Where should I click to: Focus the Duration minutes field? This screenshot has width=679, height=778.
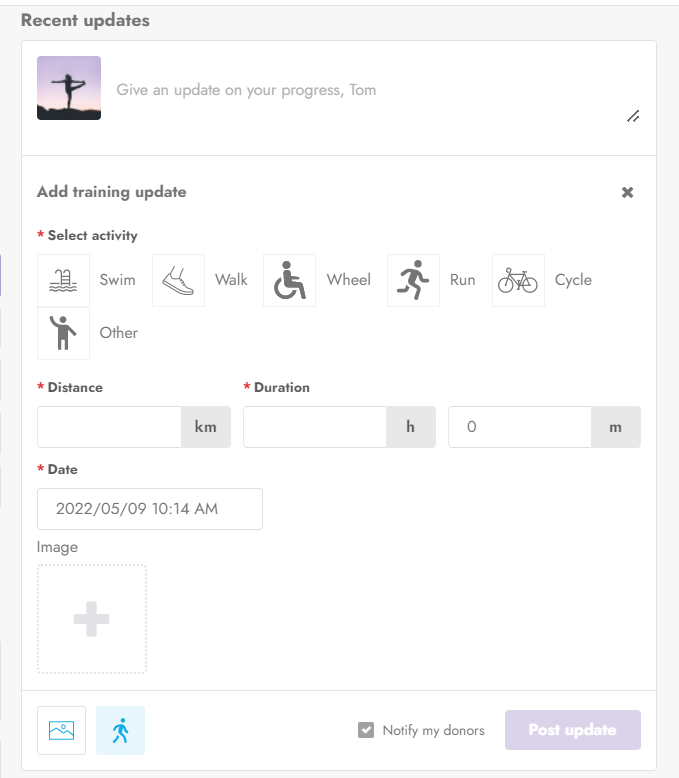click(520, 427)
